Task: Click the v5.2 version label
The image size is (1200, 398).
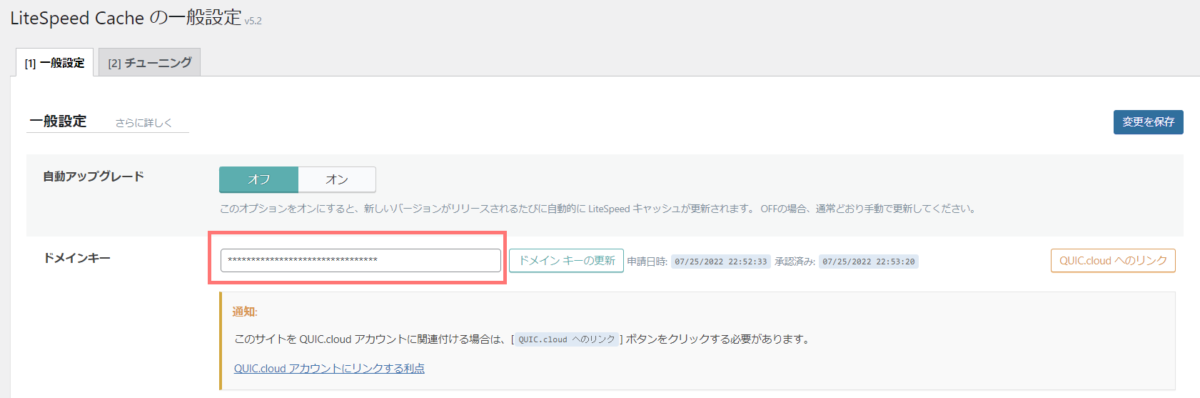Action: 253,22
